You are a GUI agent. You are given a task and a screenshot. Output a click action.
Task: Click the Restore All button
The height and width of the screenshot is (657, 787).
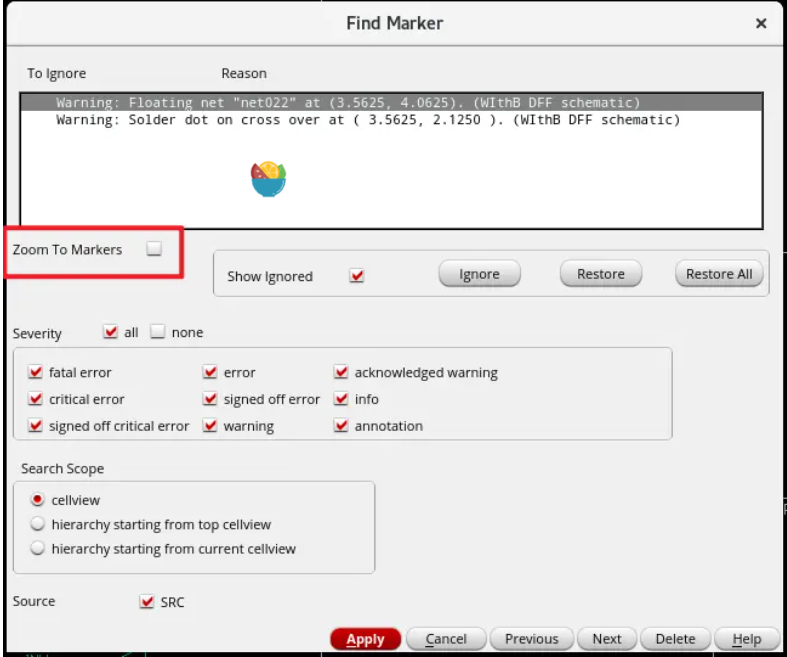719,274
